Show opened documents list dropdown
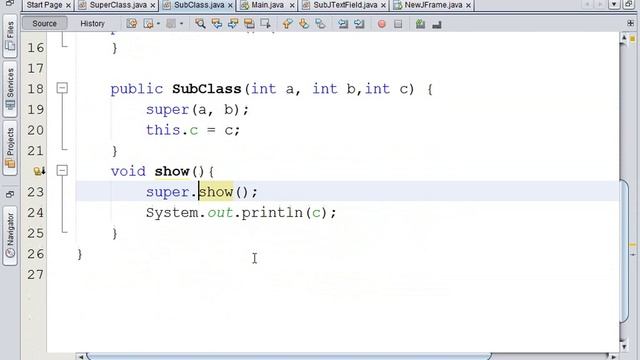This screenshot has width=640, height=360. [614, 4]
